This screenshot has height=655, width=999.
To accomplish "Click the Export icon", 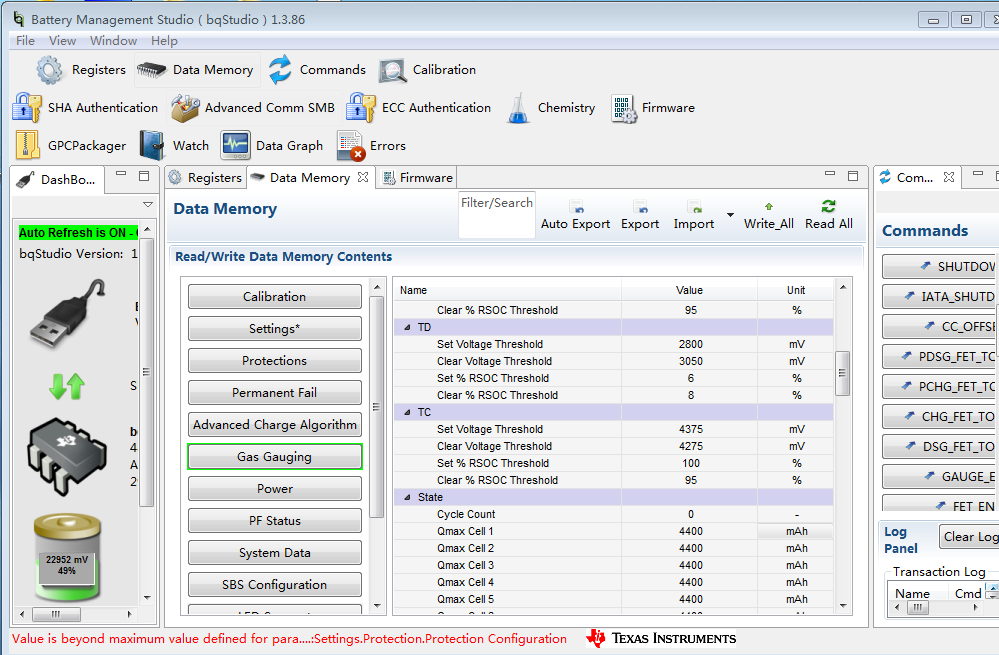I will (x=640, y=207).
